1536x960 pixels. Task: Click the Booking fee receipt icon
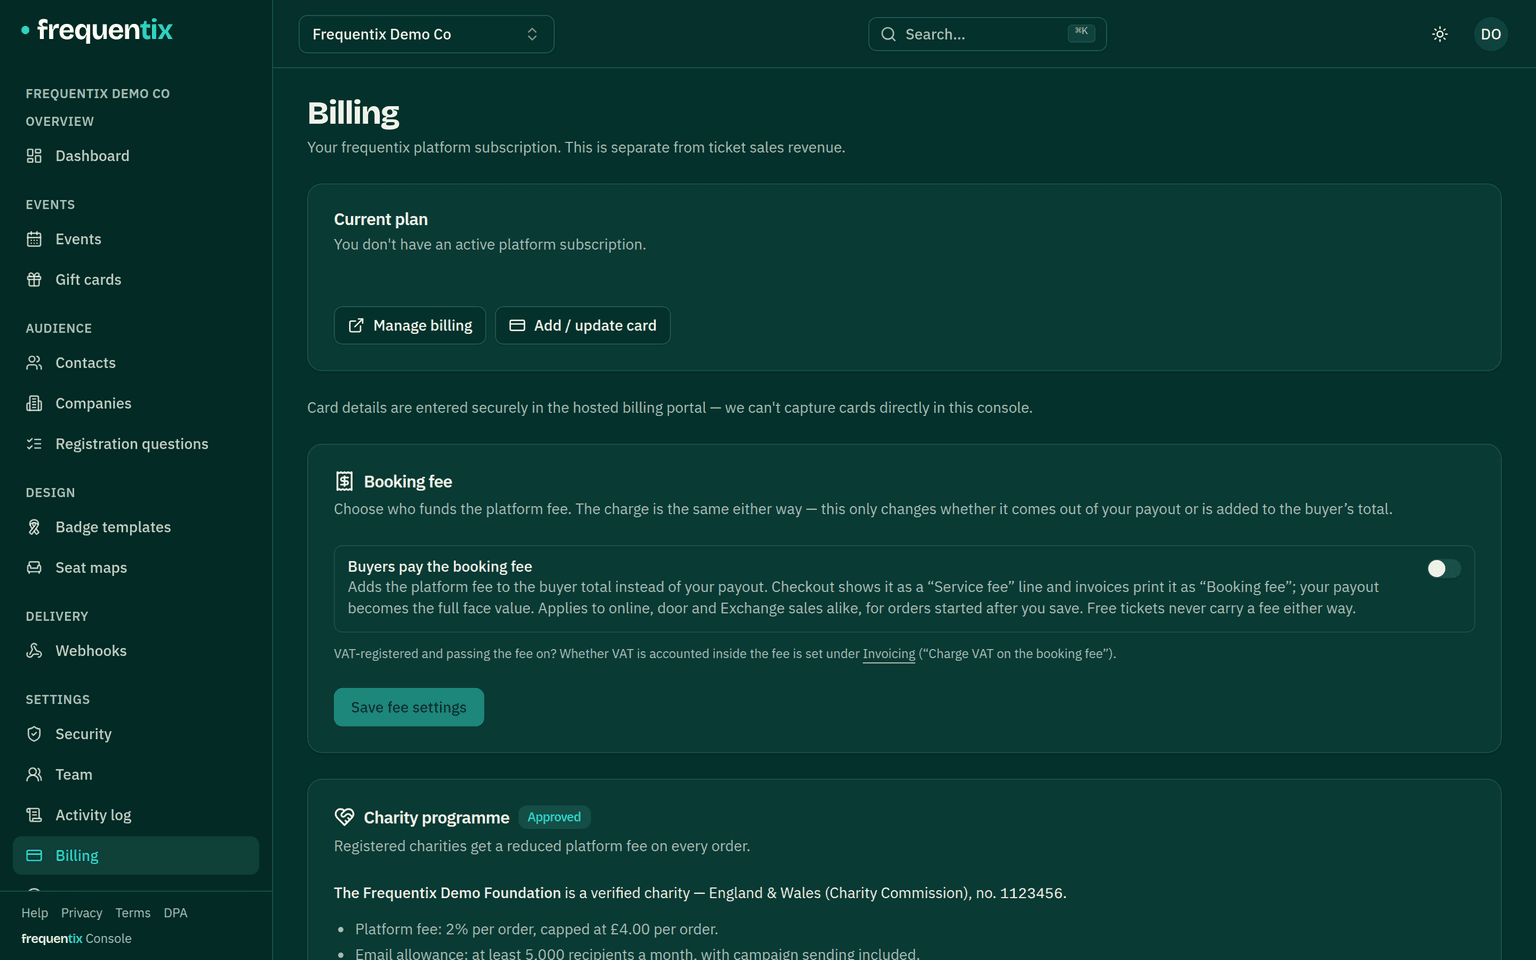coord(344,481)
